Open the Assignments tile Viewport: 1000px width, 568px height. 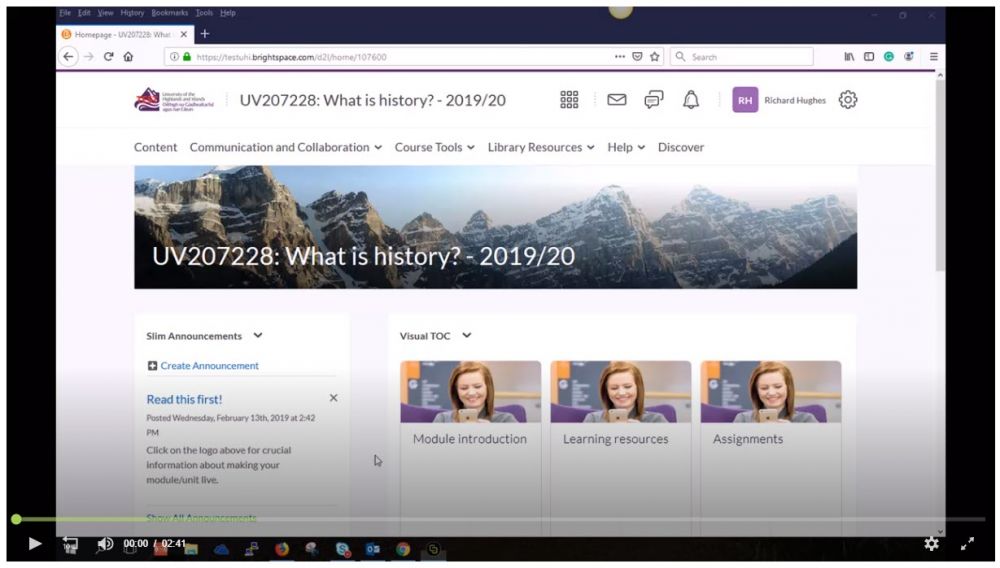tap(771, 448)
